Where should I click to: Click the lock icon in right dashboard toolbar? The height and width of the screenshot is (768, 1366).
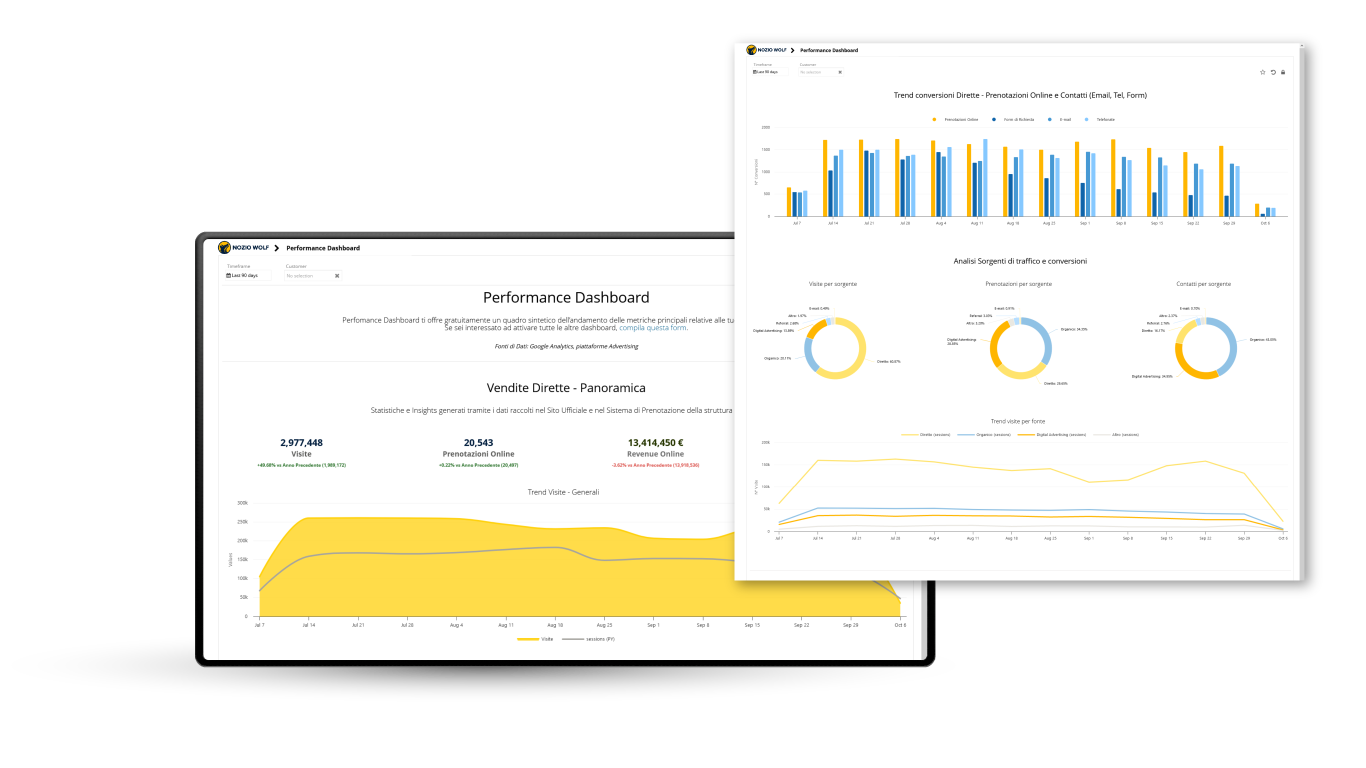pos(1283,72)
